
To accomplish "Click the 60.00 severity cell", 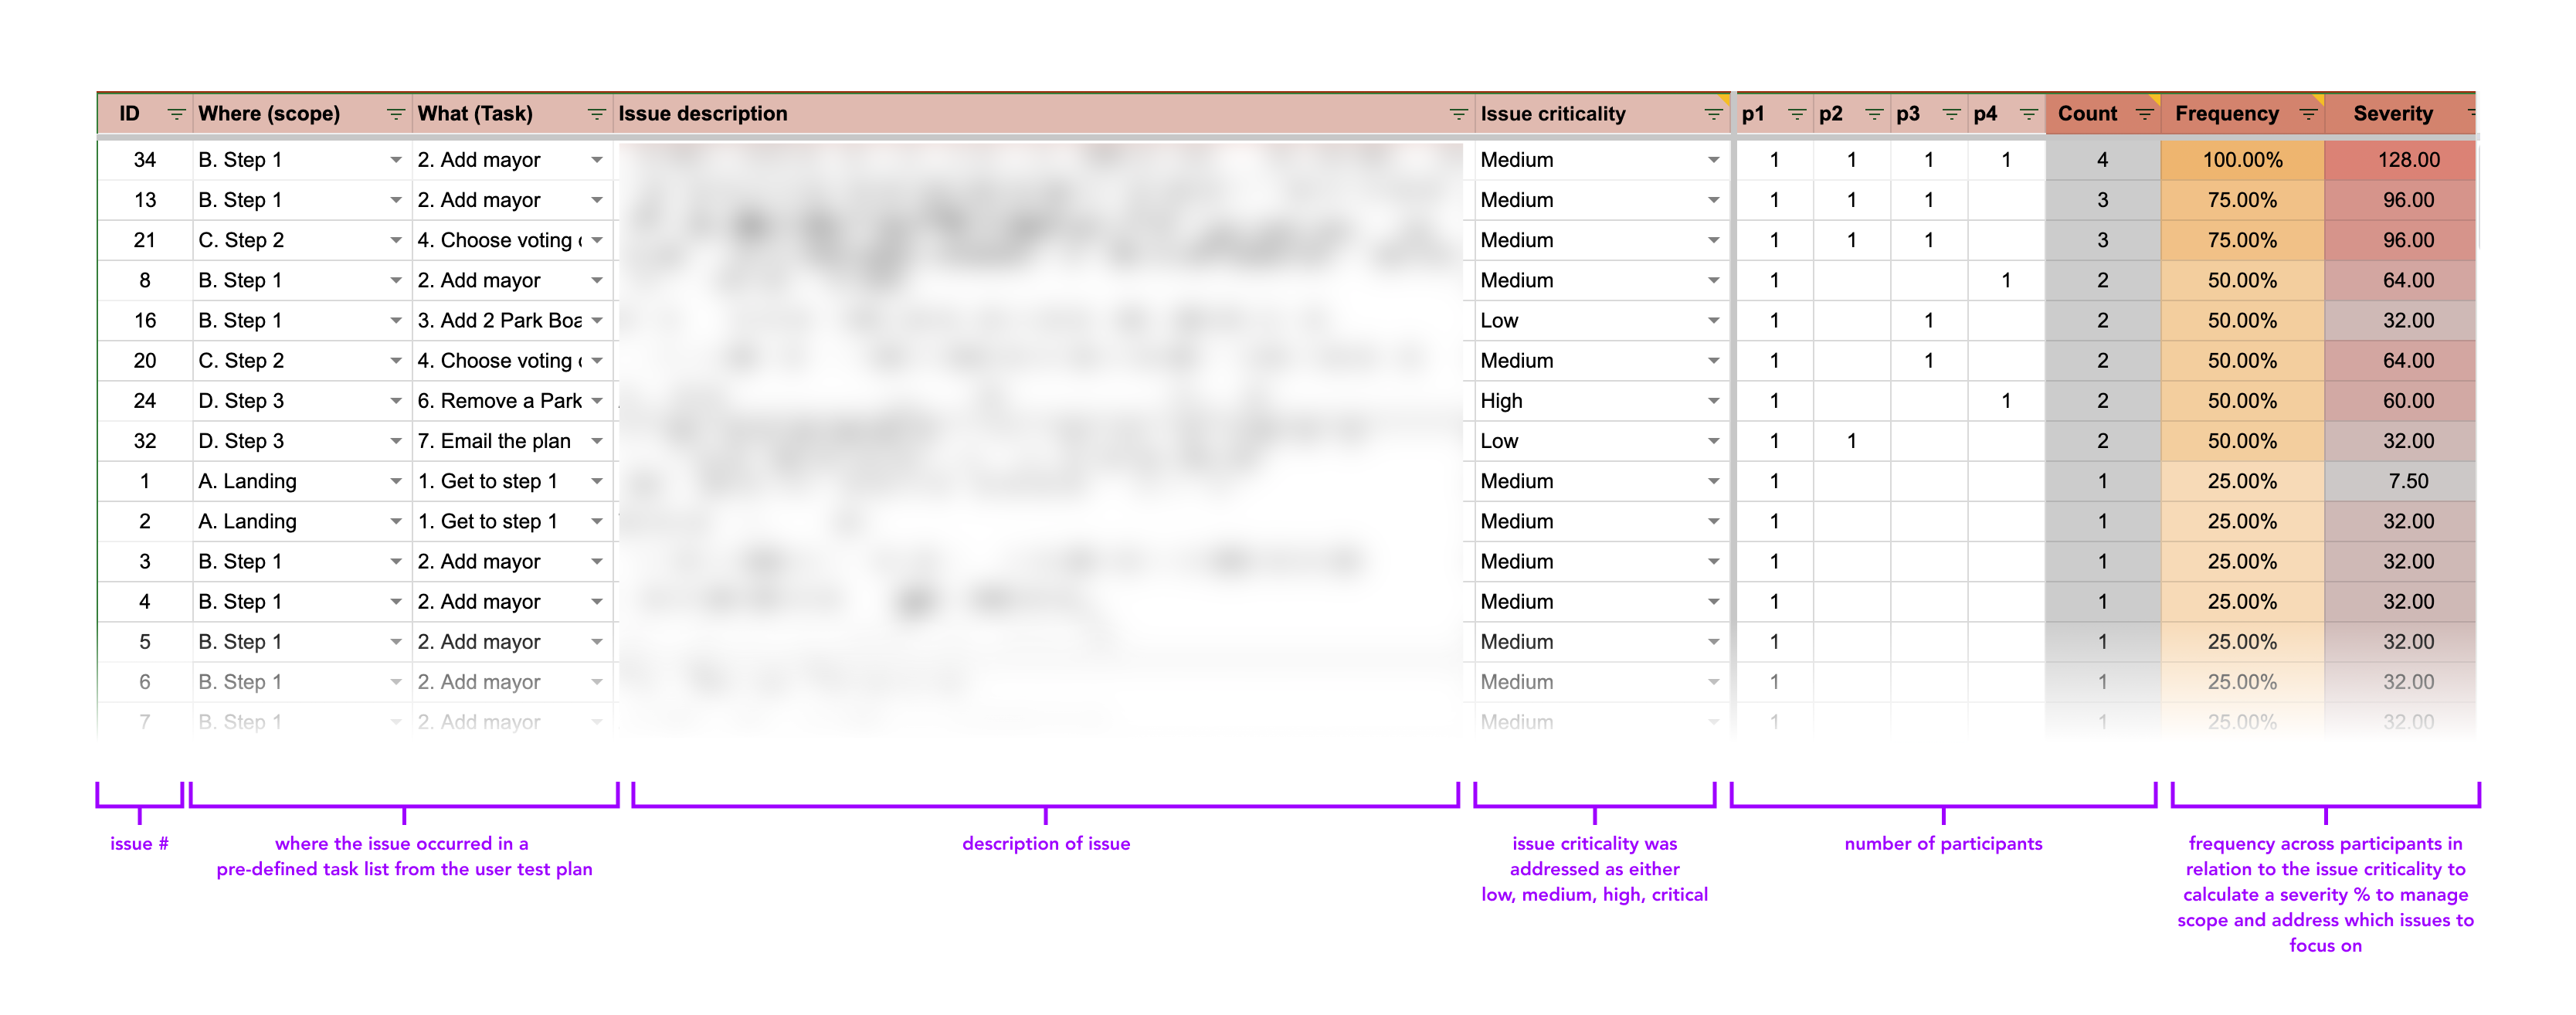I will click(x=2401, y=401).
